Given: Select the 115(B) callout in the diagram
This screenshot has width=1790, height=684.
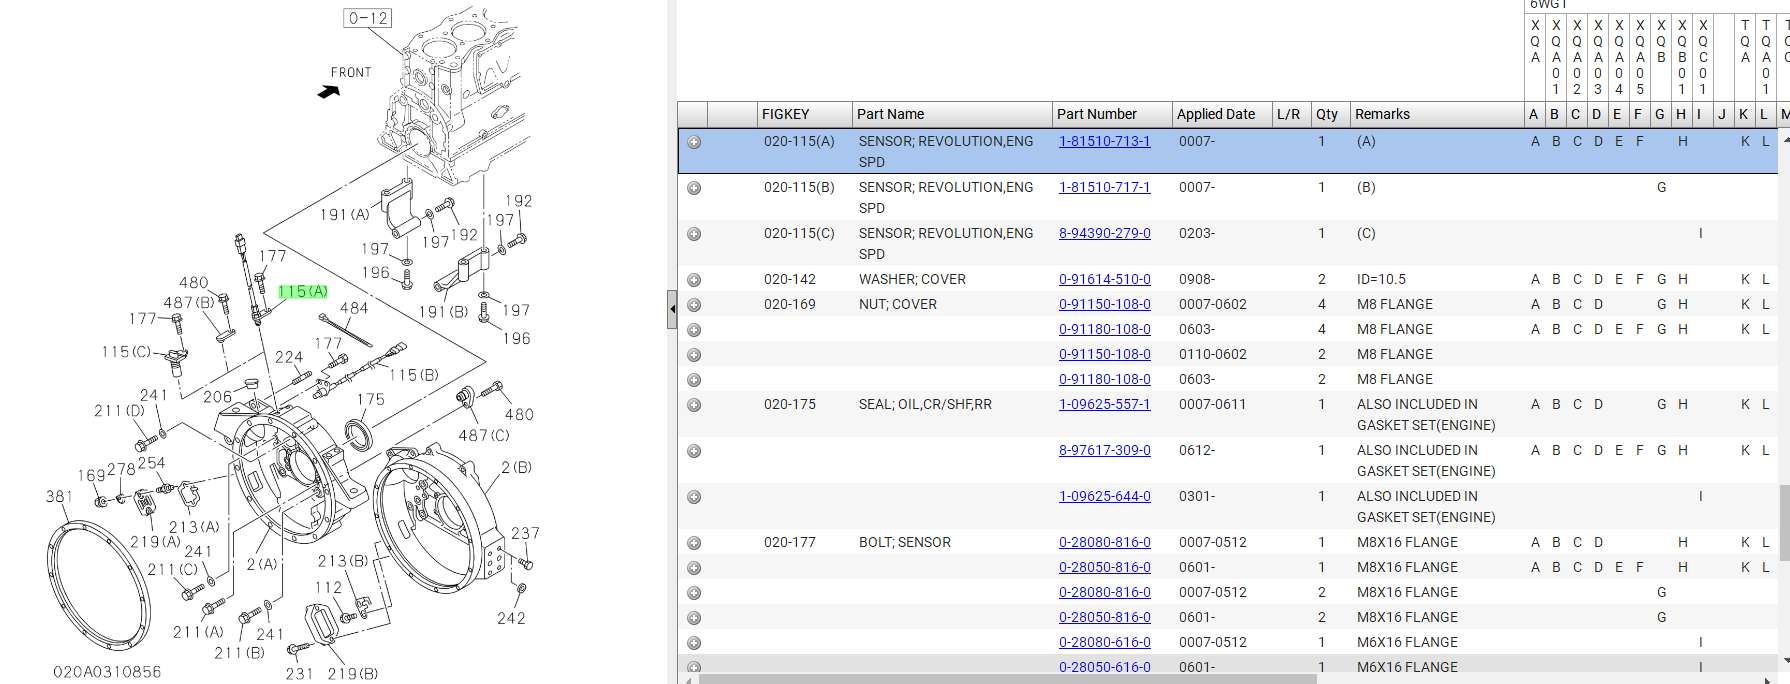Looking at the screenshot, I should (414, 375).
